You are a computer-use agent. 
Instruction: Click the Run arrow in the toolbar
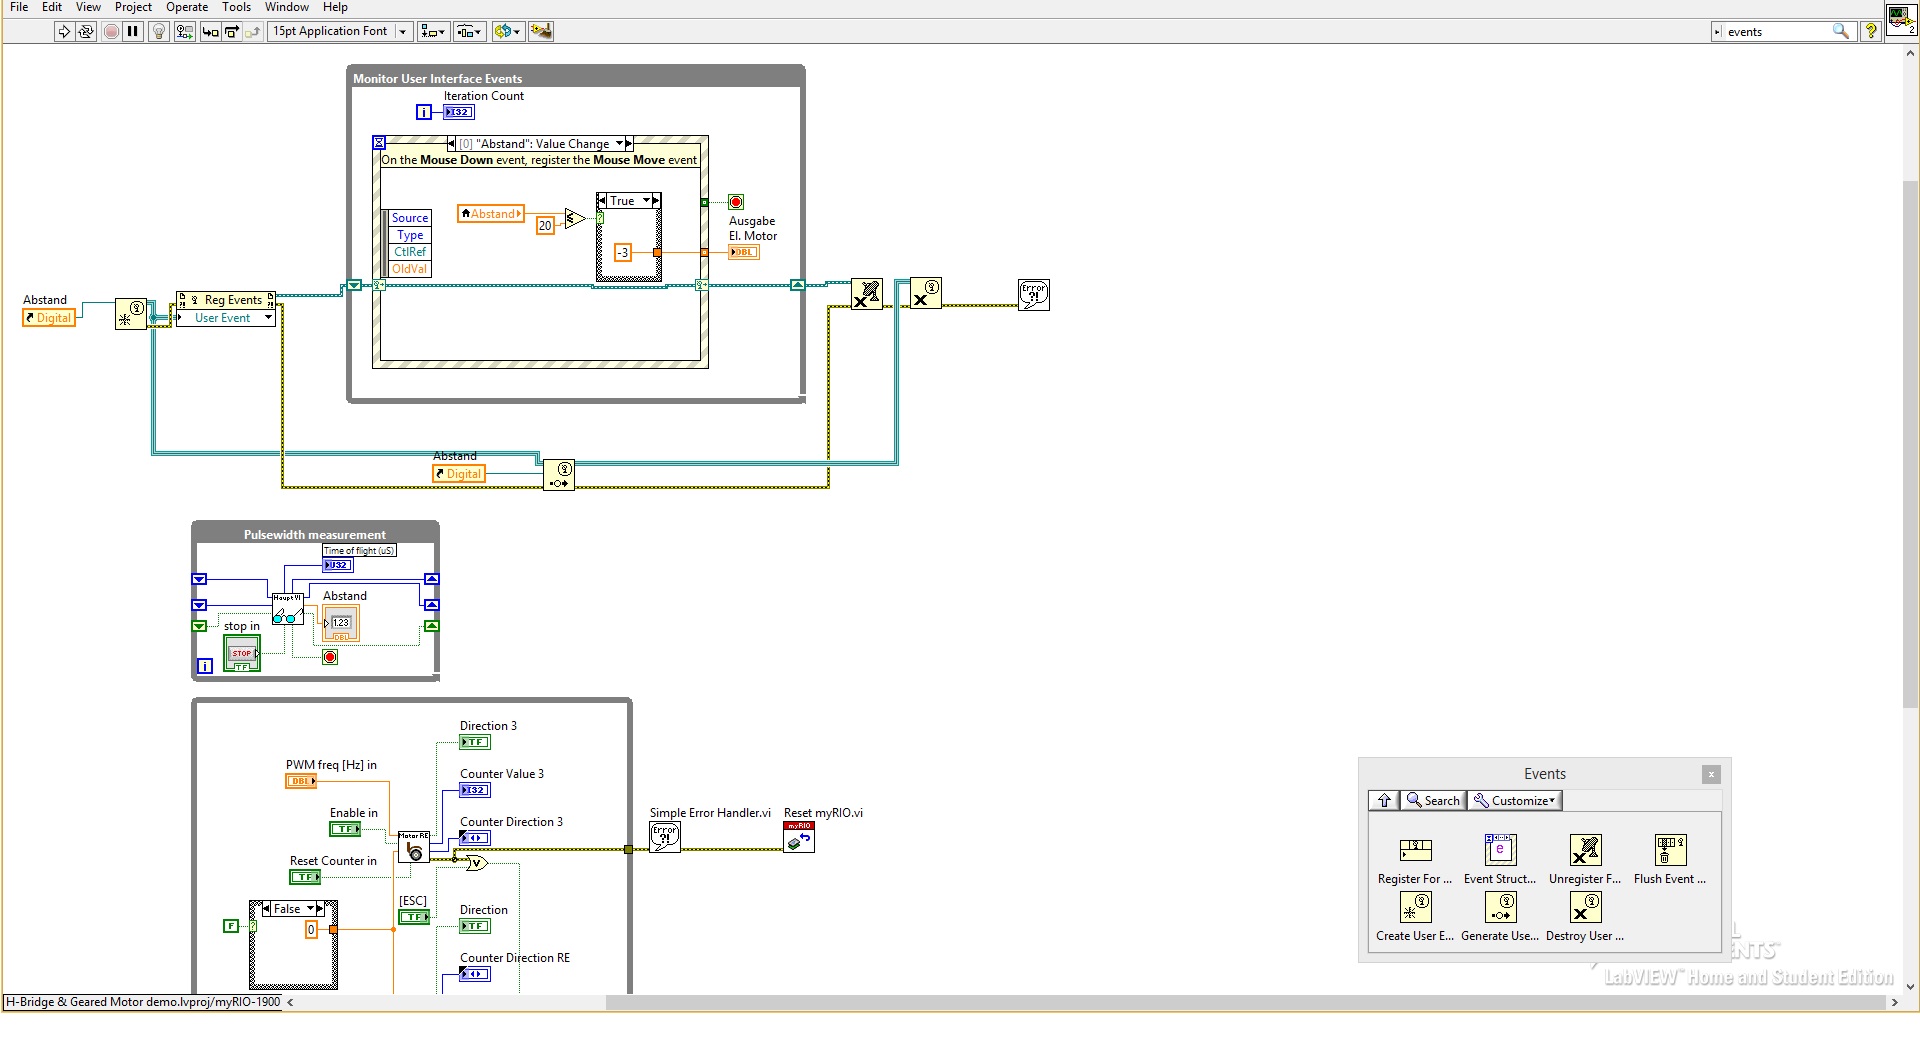[x=64, y=31]
